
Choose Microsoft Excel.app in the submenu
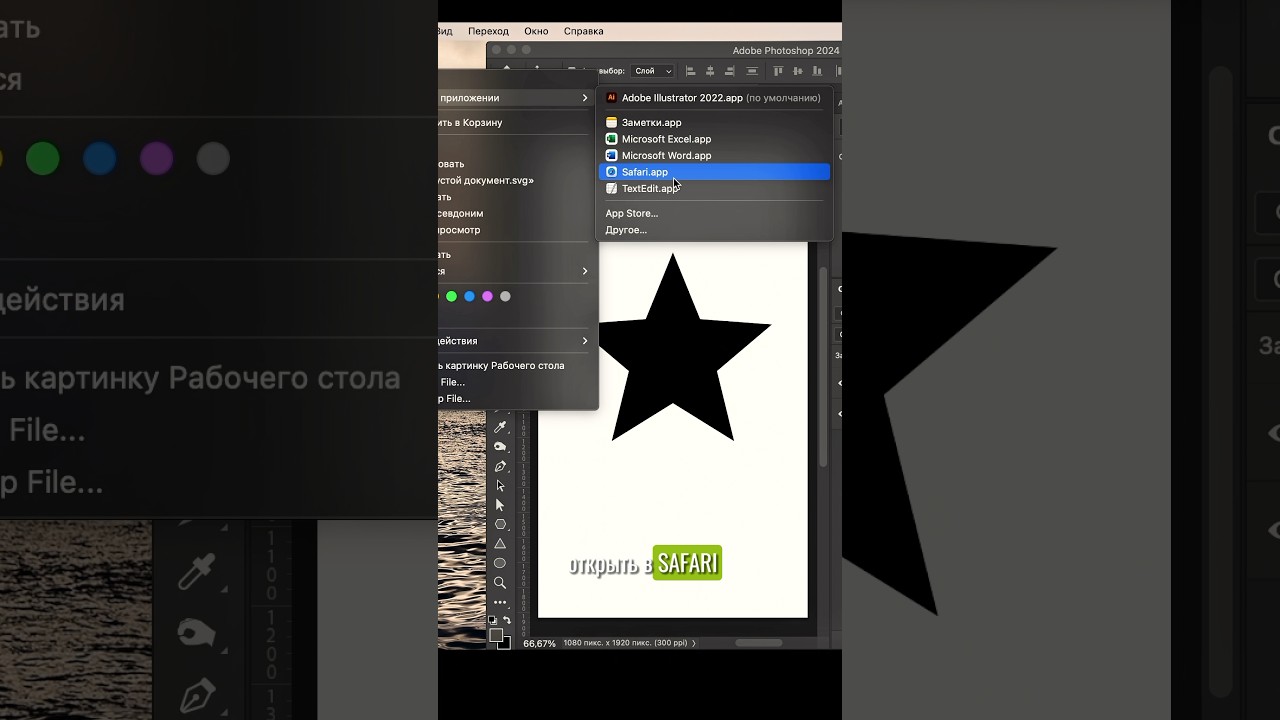pyautogui.click(x=714, y=139)
